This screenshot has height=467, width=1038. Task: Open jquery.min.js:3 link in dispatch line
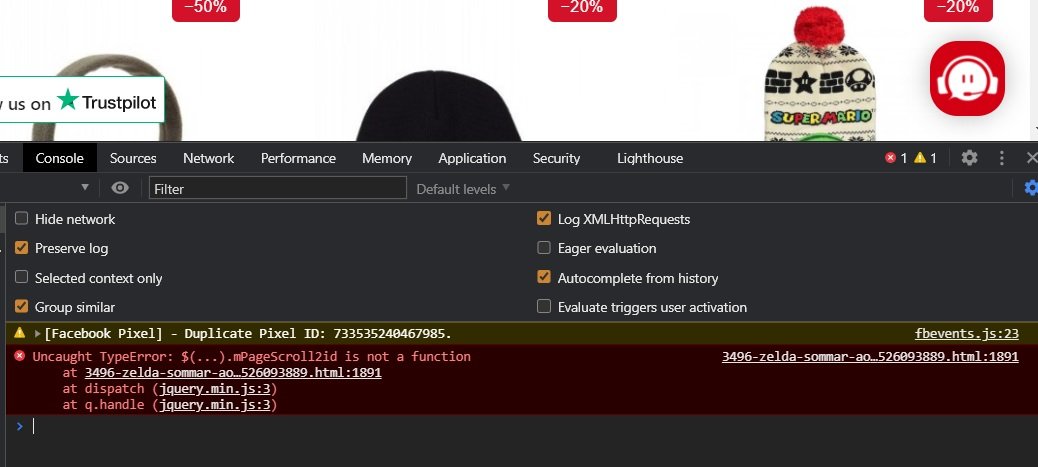[215, 389]
